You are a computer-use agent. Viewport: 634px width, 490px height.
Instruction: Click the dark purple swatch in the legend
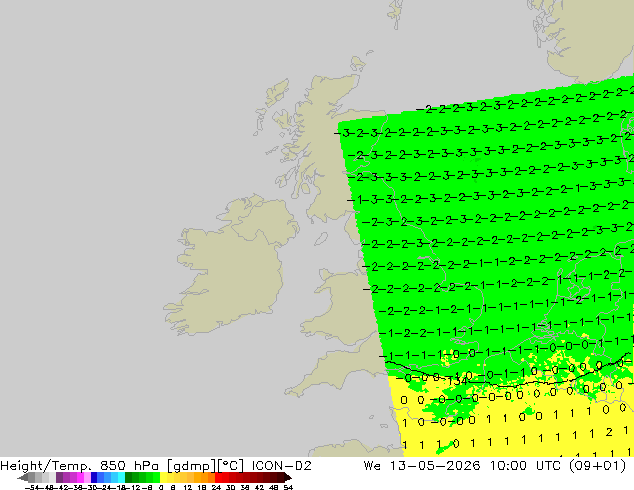coord(59,477)
